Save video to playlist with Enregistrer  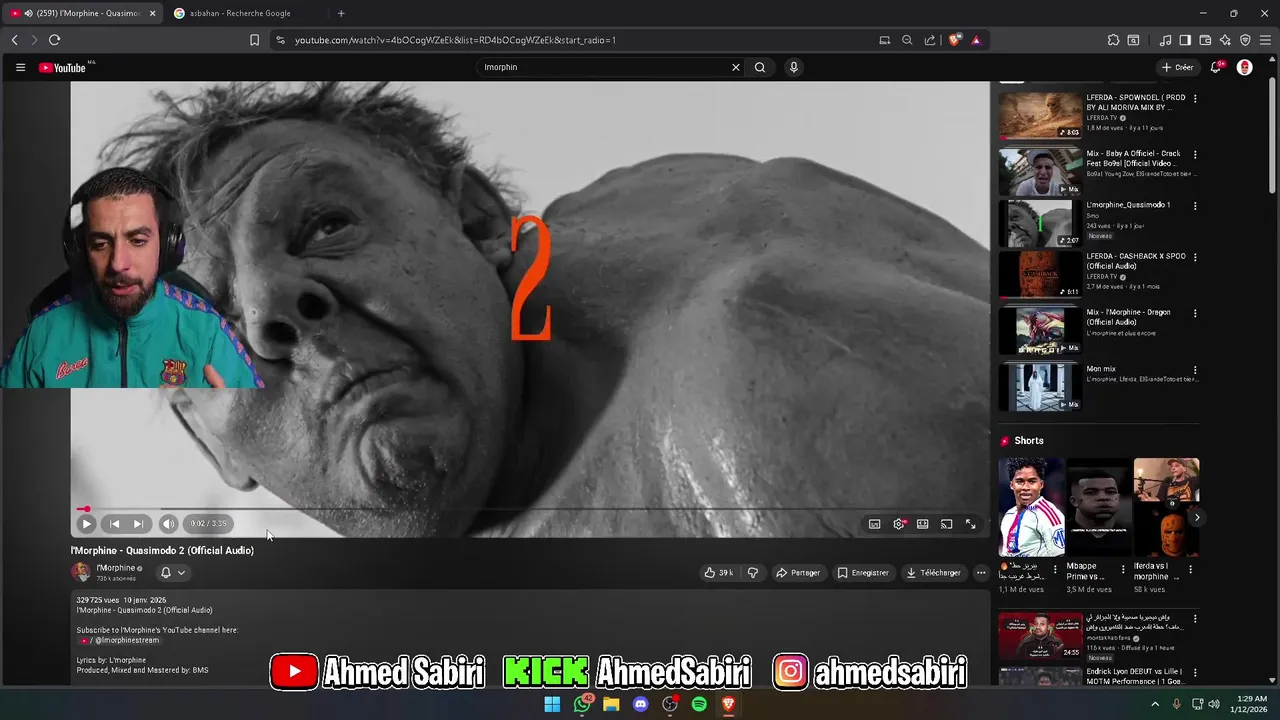pyautogui.click(x=863, y=573)
